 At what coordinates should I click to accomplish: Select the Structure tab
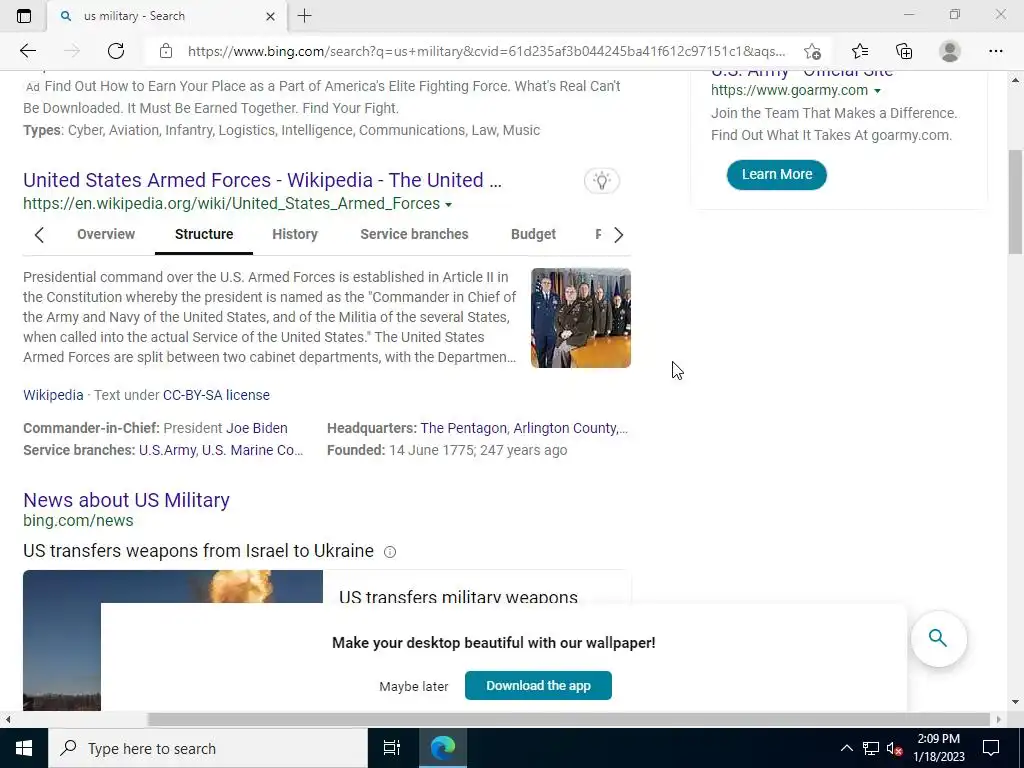(204, 234)
